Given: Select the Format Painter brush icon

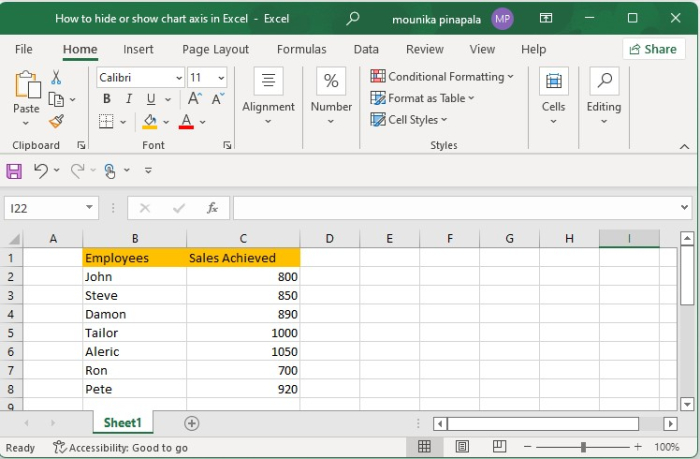Looking at the screenshot, I should (x=56, y=121).
